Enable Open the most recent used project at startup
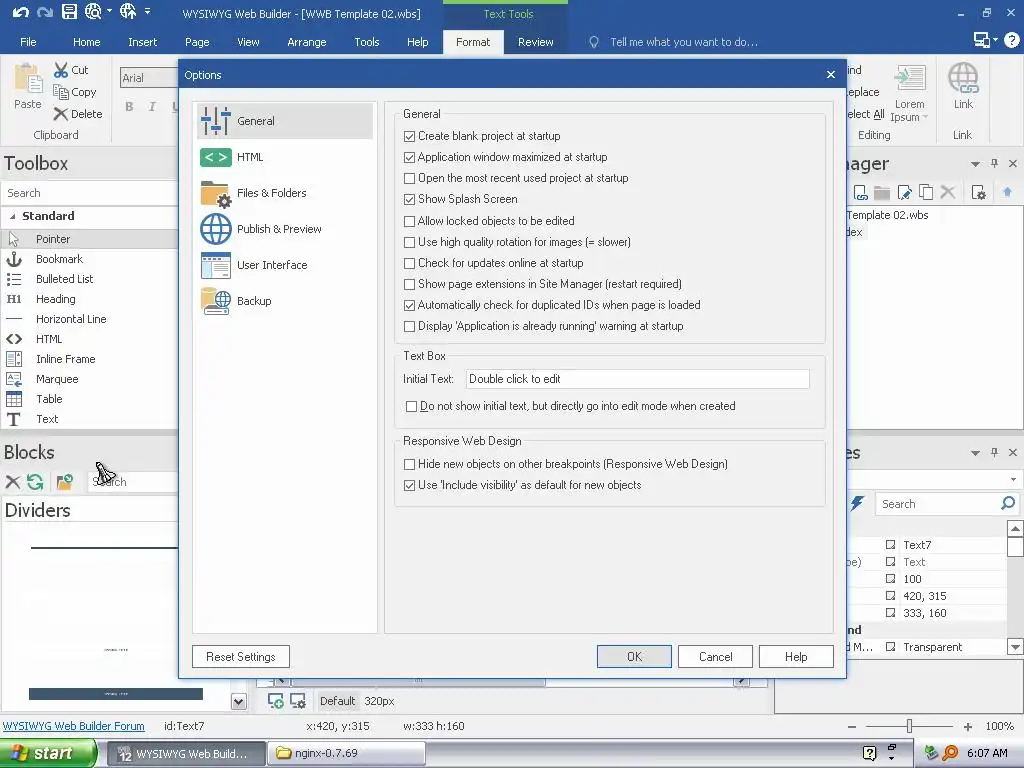Image resolution: width=1024 pixels, height=768 pixels. pos(409,178)
